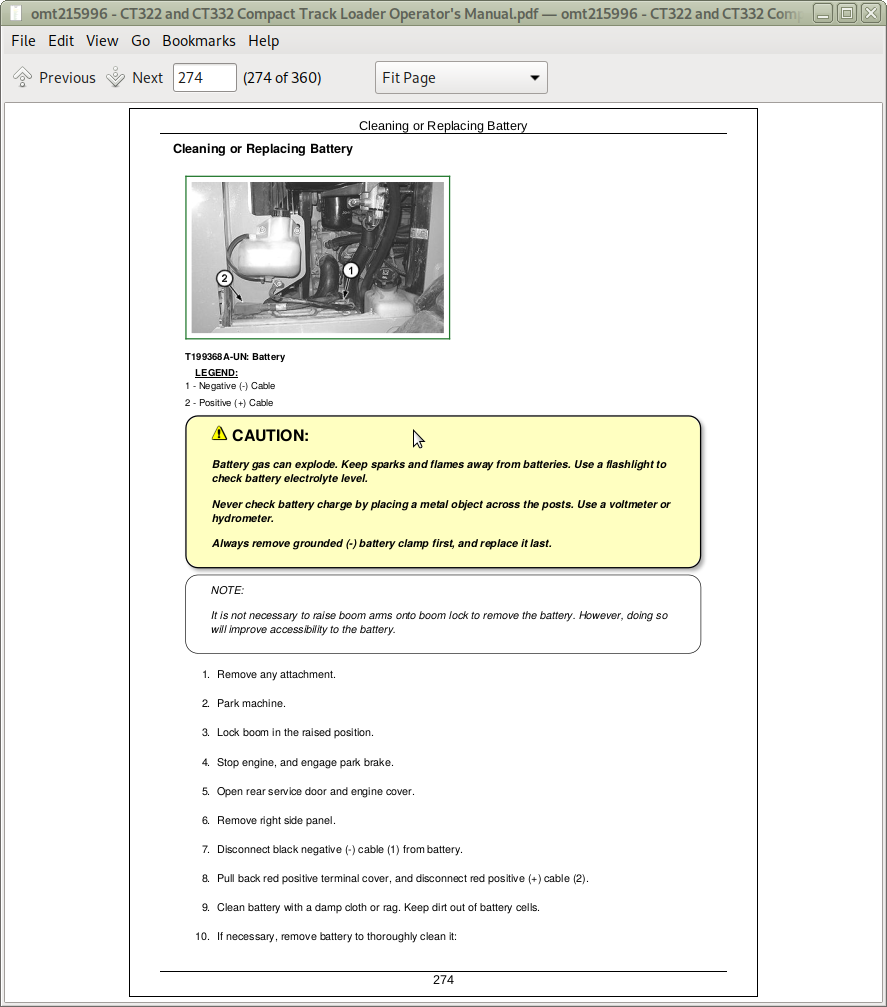Click step 10 'If necessary, remove battery' text
The width and height of the screenshot is (887, 1007).
337,936
